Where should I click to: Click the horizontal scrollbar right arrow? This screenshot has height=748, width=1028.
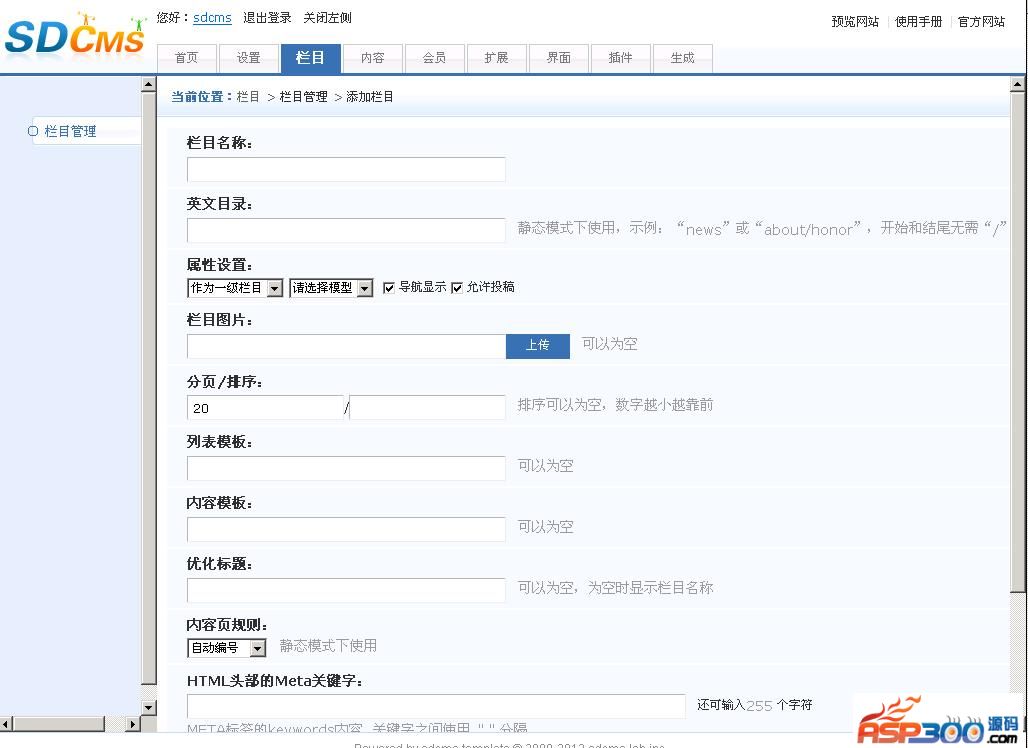(x=133, y=724)
